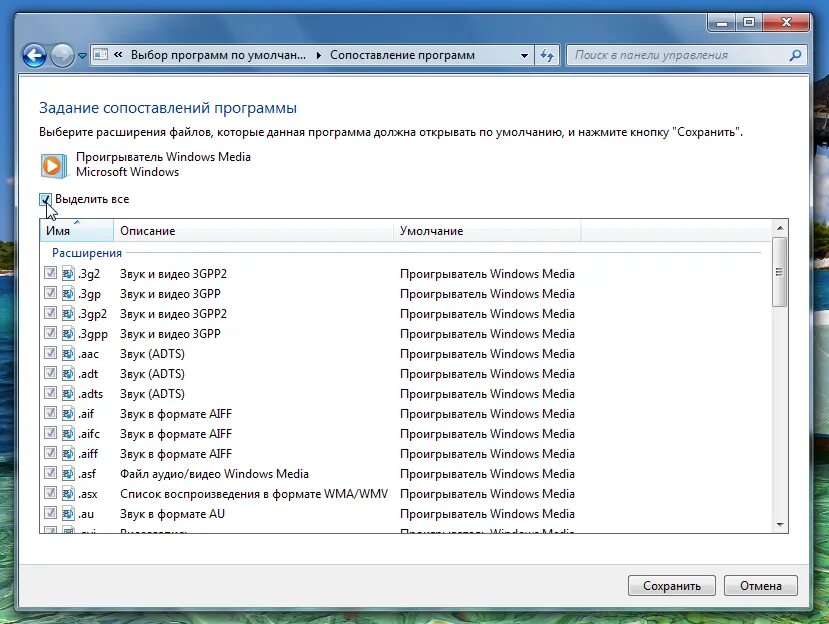Click 'Звук (ADTS)' in the .adt row

(152, 374)
